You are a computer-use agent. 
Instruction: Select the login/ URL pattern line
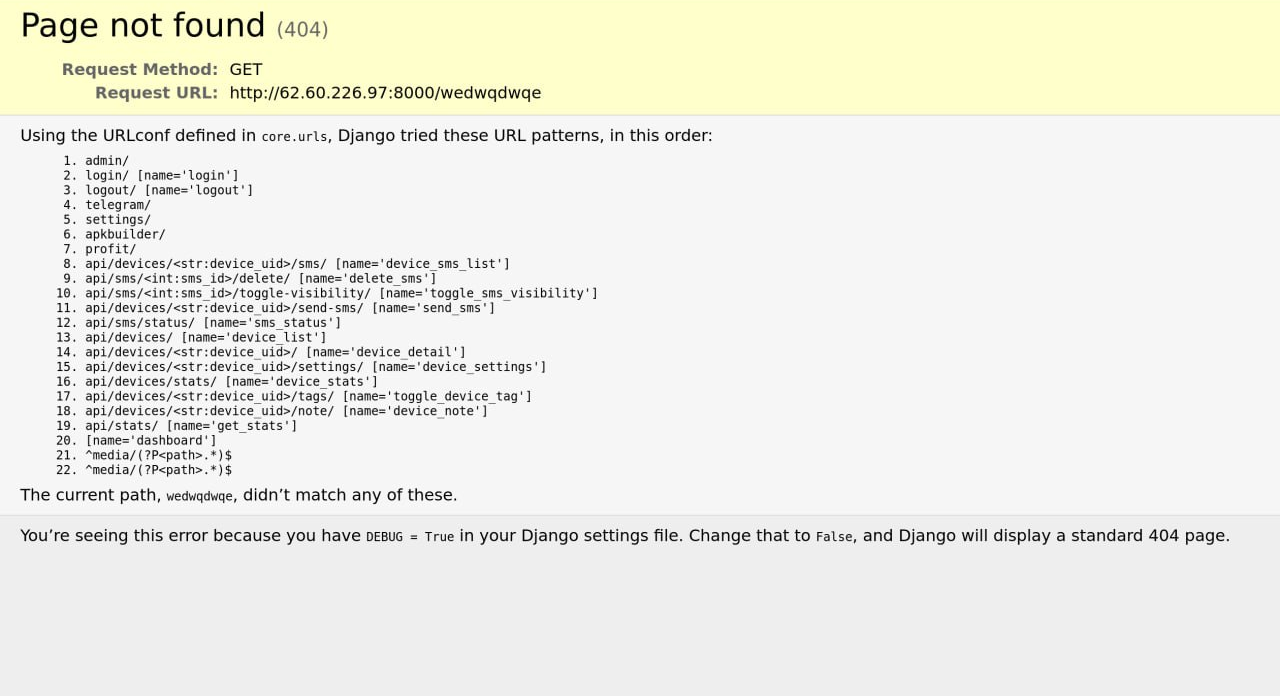[161, 176]
